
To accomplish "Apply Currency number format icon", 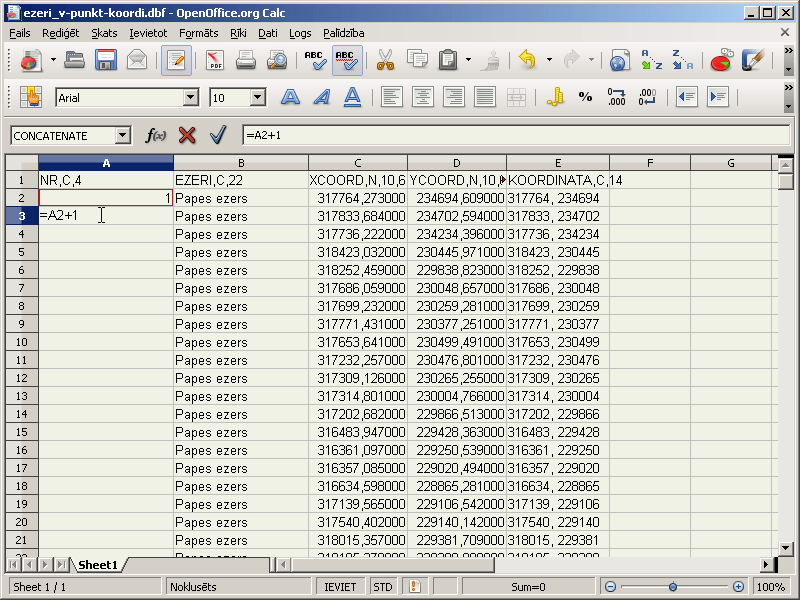I will [x=555, y=97].
